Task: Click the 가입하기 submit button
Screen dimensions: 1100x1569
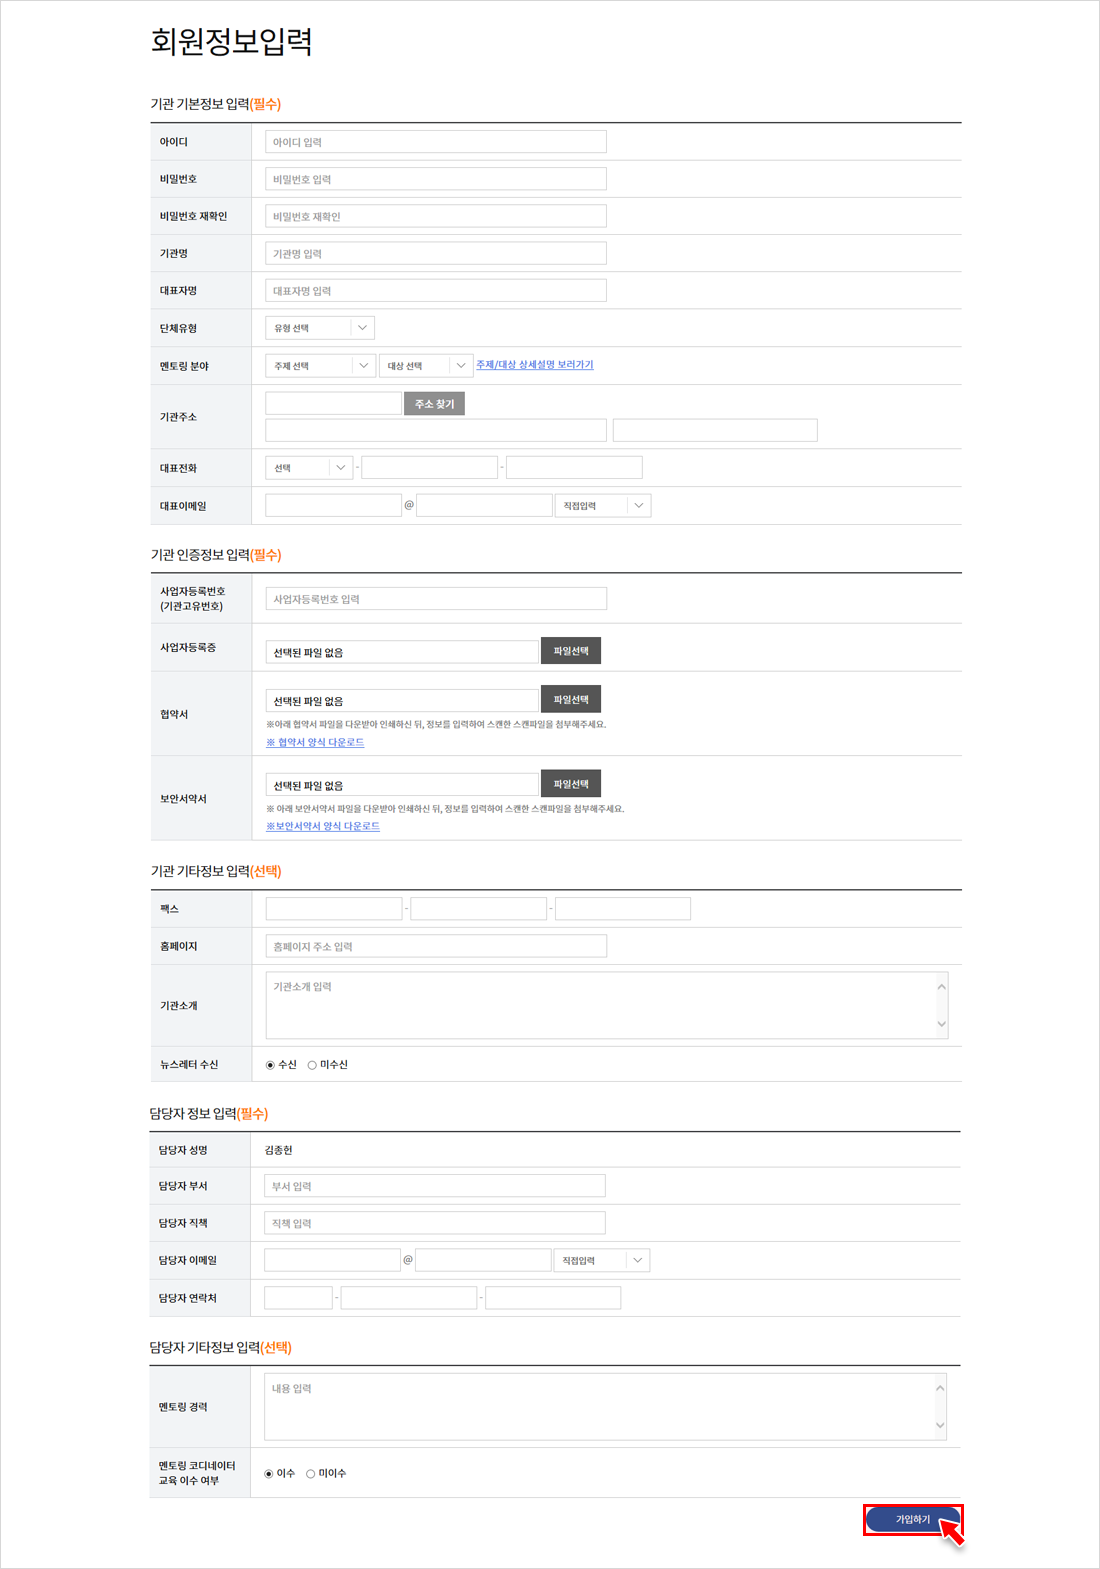Action: [x=912, y=1519]
